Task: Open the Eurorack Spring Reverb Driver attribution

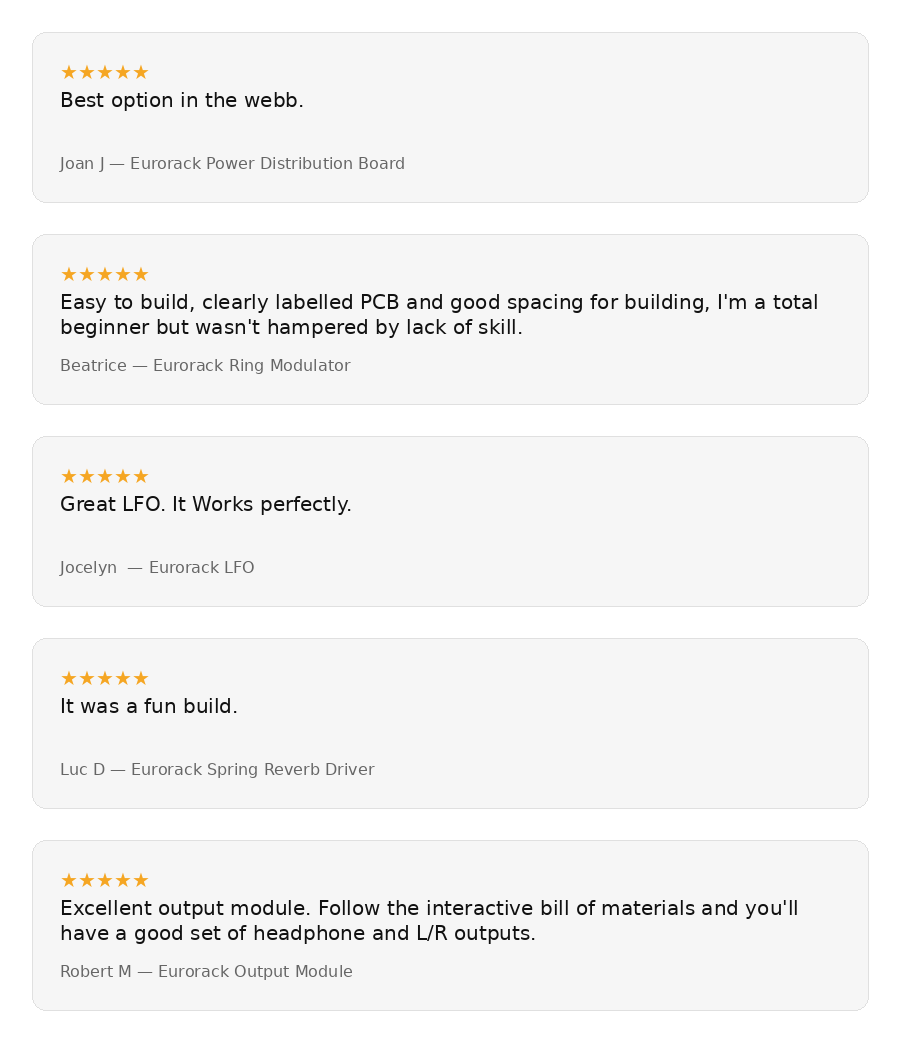Action: click(217, 770)
